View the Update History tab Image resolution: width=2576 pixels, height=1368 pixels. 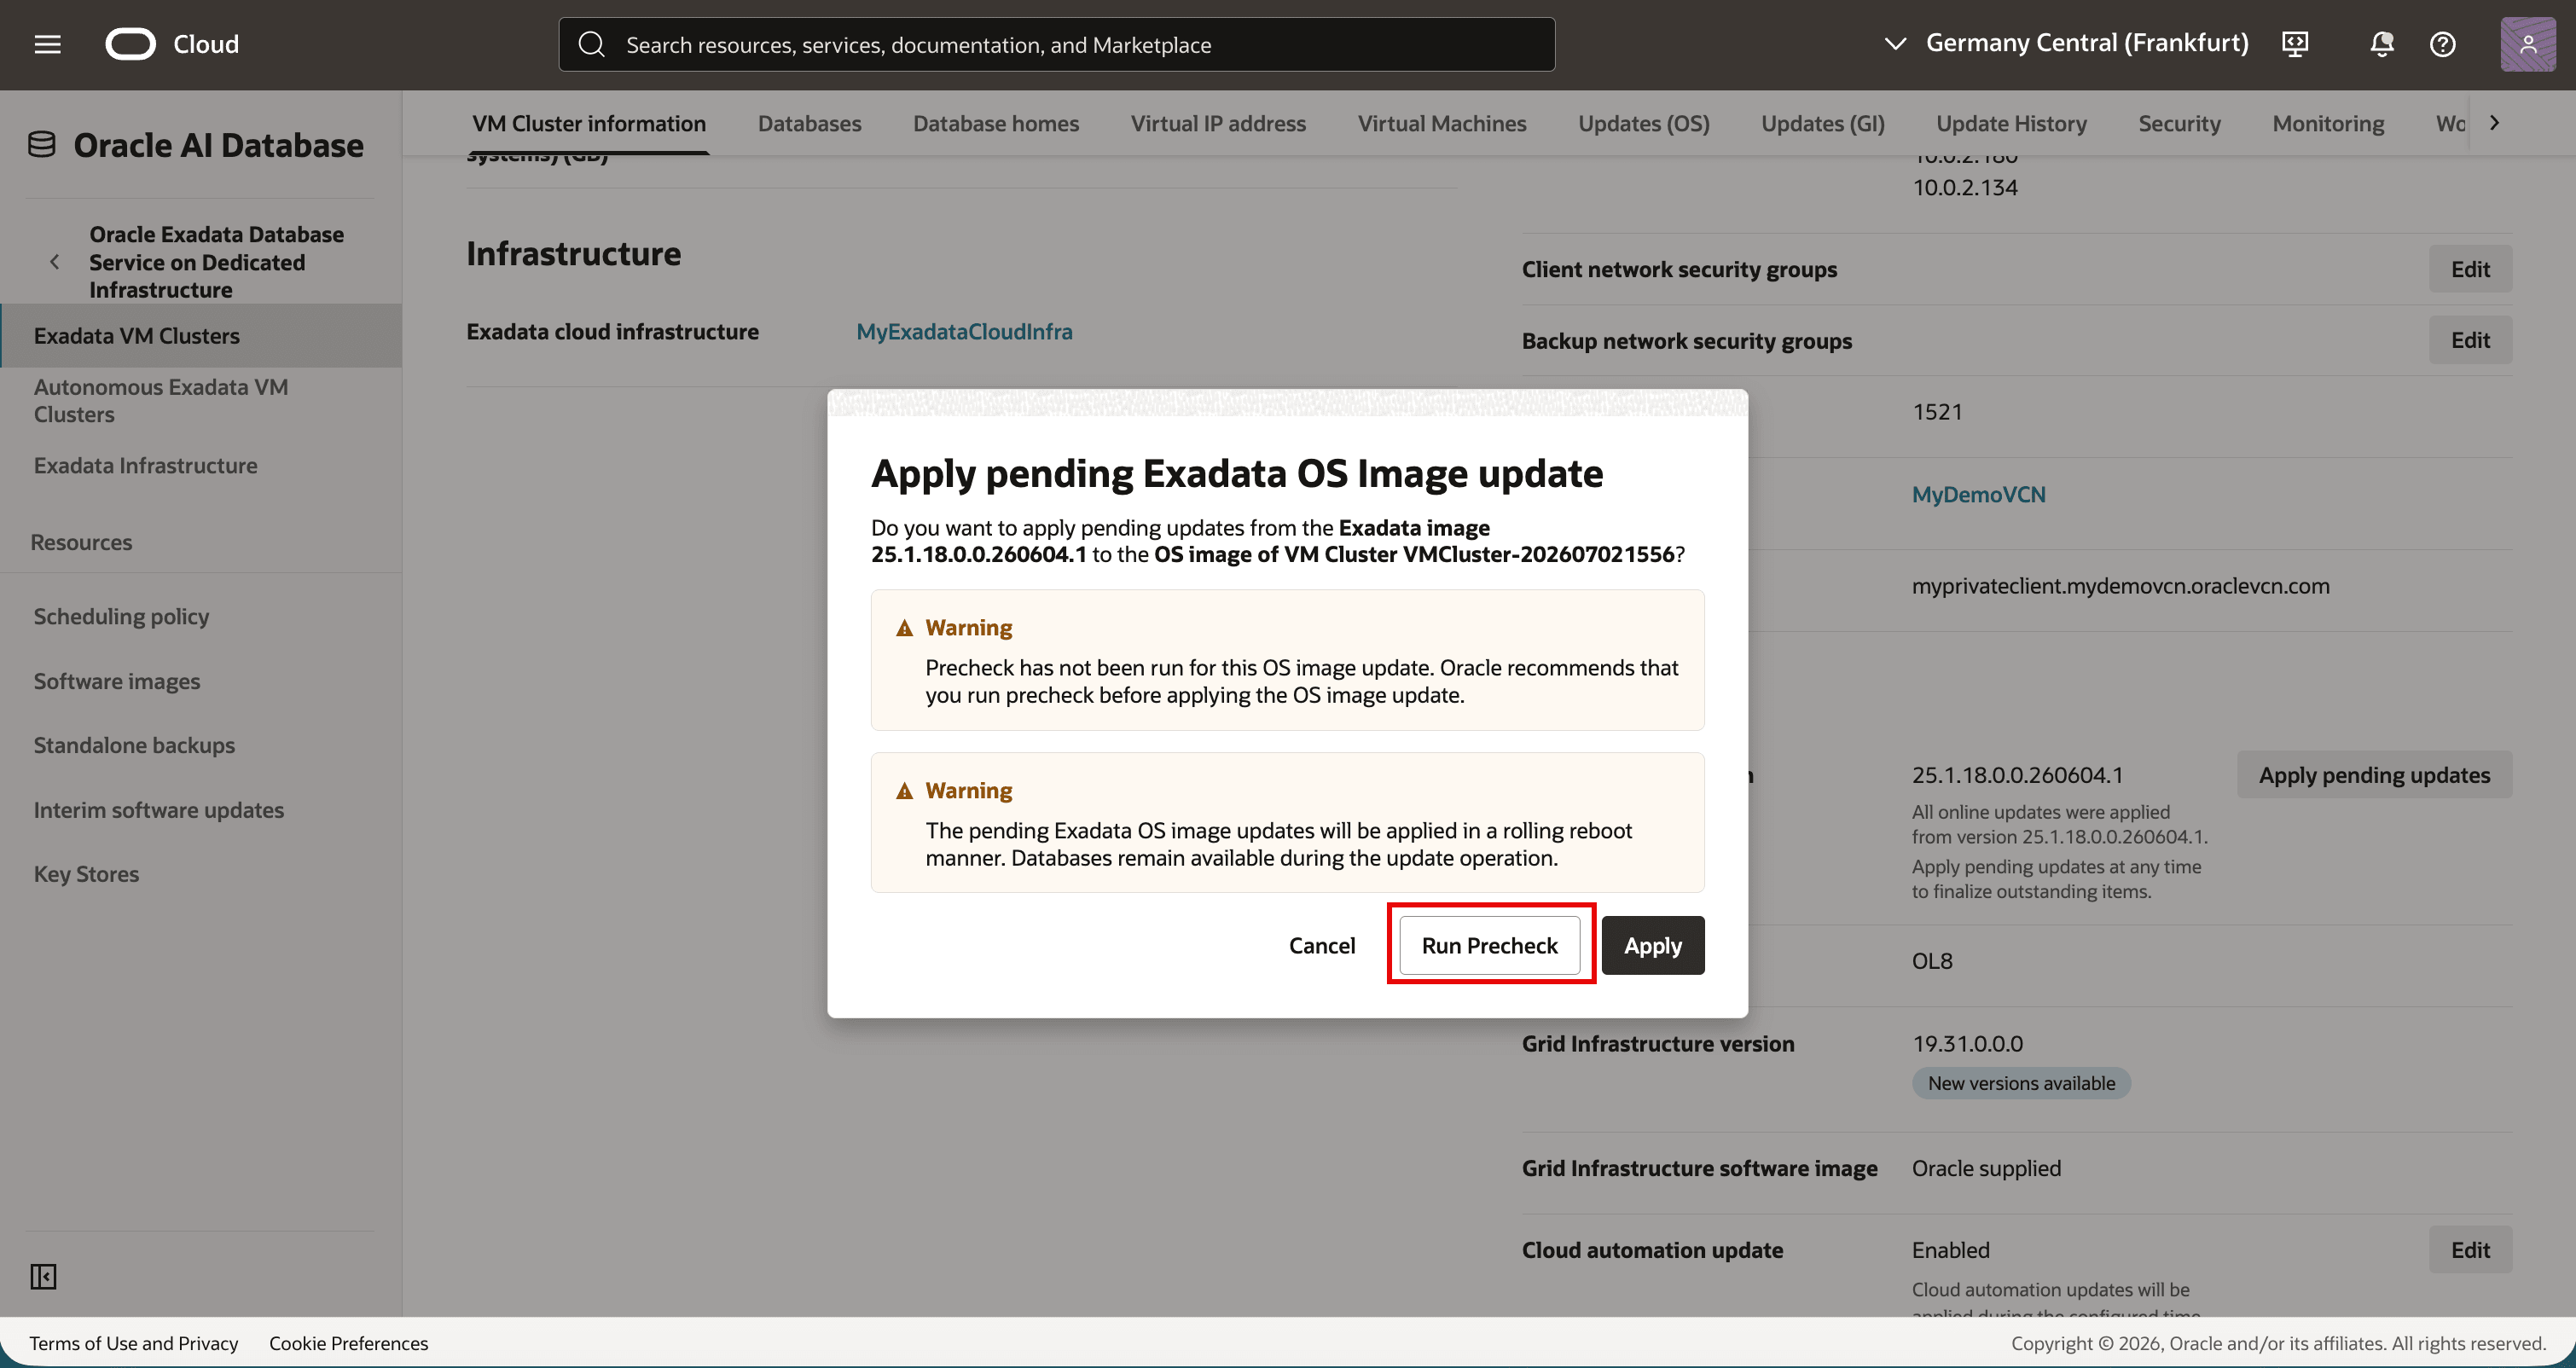pos(2011,123)
